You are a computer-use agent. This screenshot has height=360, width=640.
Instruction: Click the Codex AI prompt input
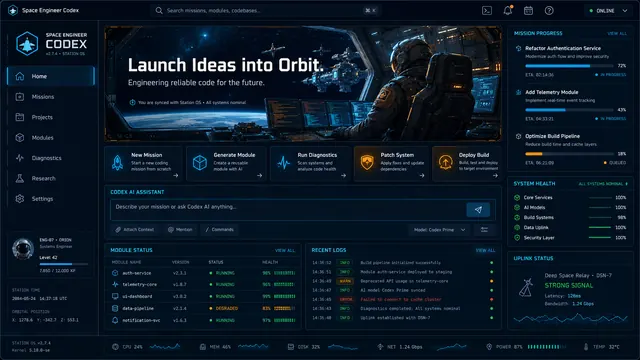click(288, 210)
